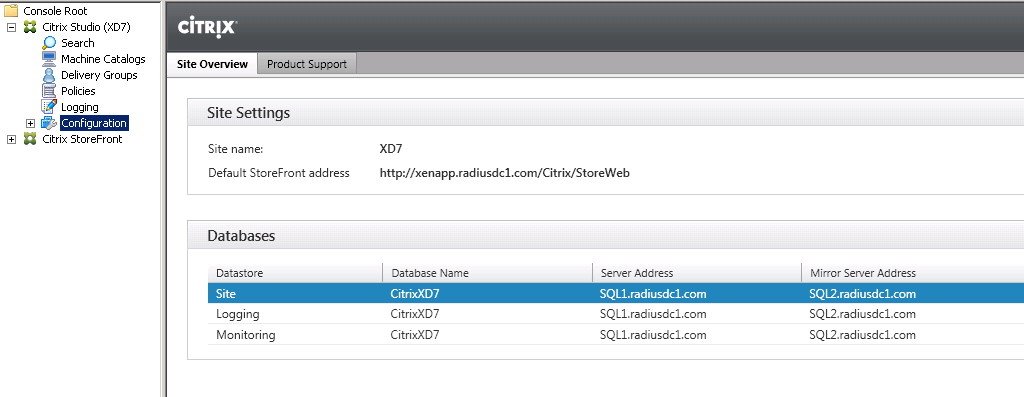The image size is (1024, 397).
Task: Click the Citrix StoreFront node icon
Action: pyautogui.click(x=30, y=139)
